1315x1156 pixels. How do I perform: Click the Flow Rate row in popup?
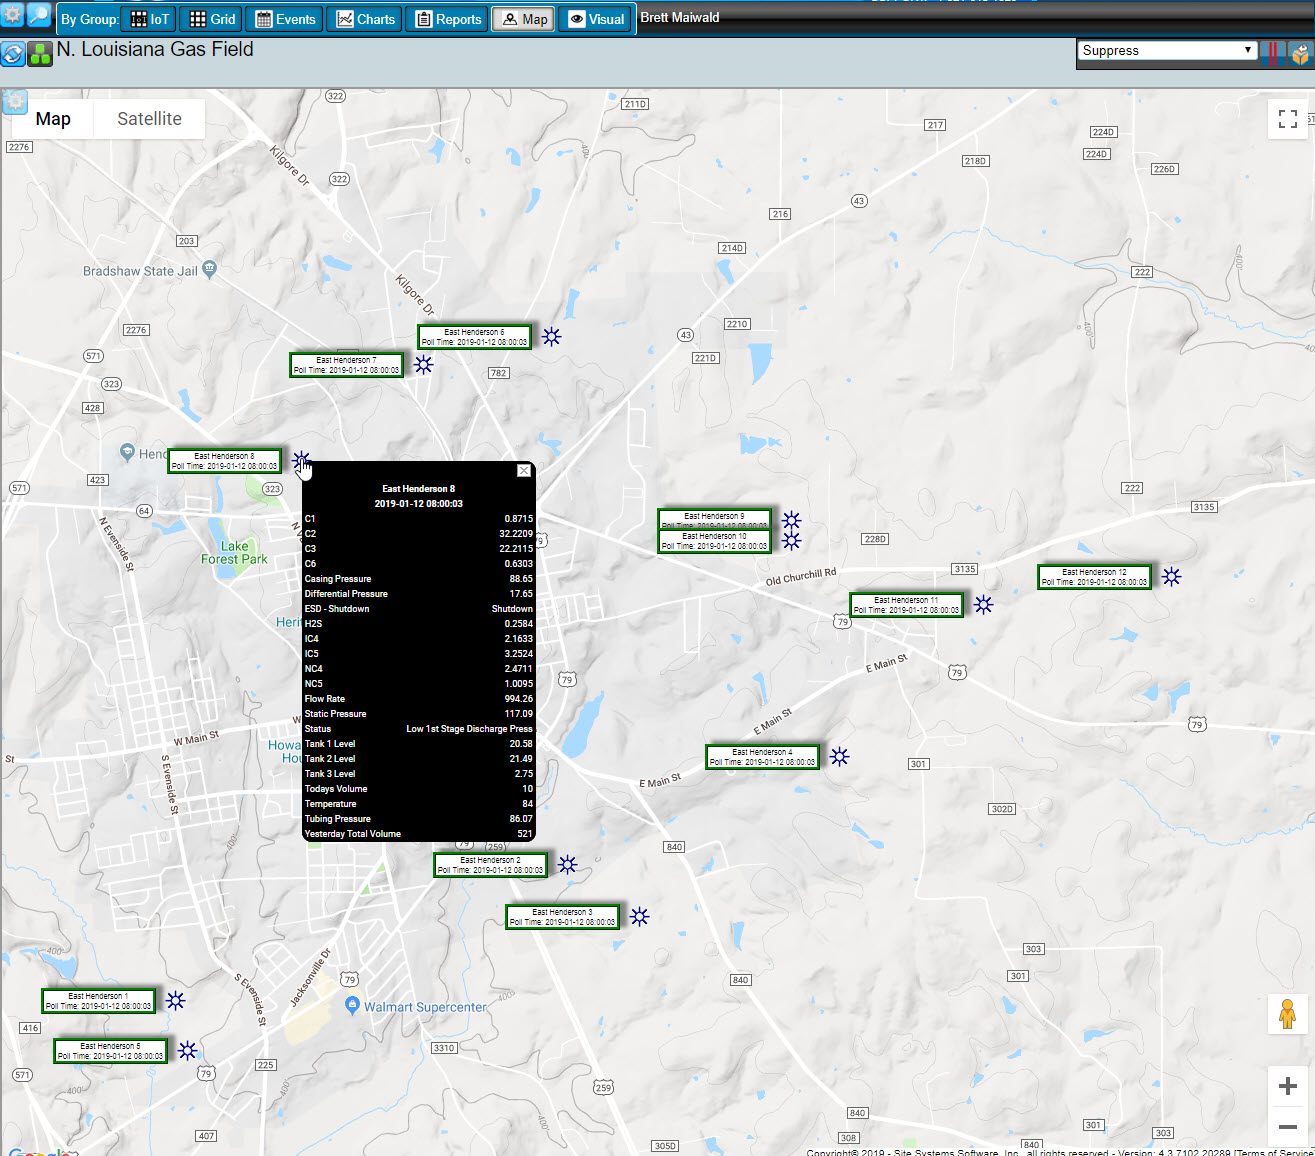pyautogui.click(x=419, y=699)
